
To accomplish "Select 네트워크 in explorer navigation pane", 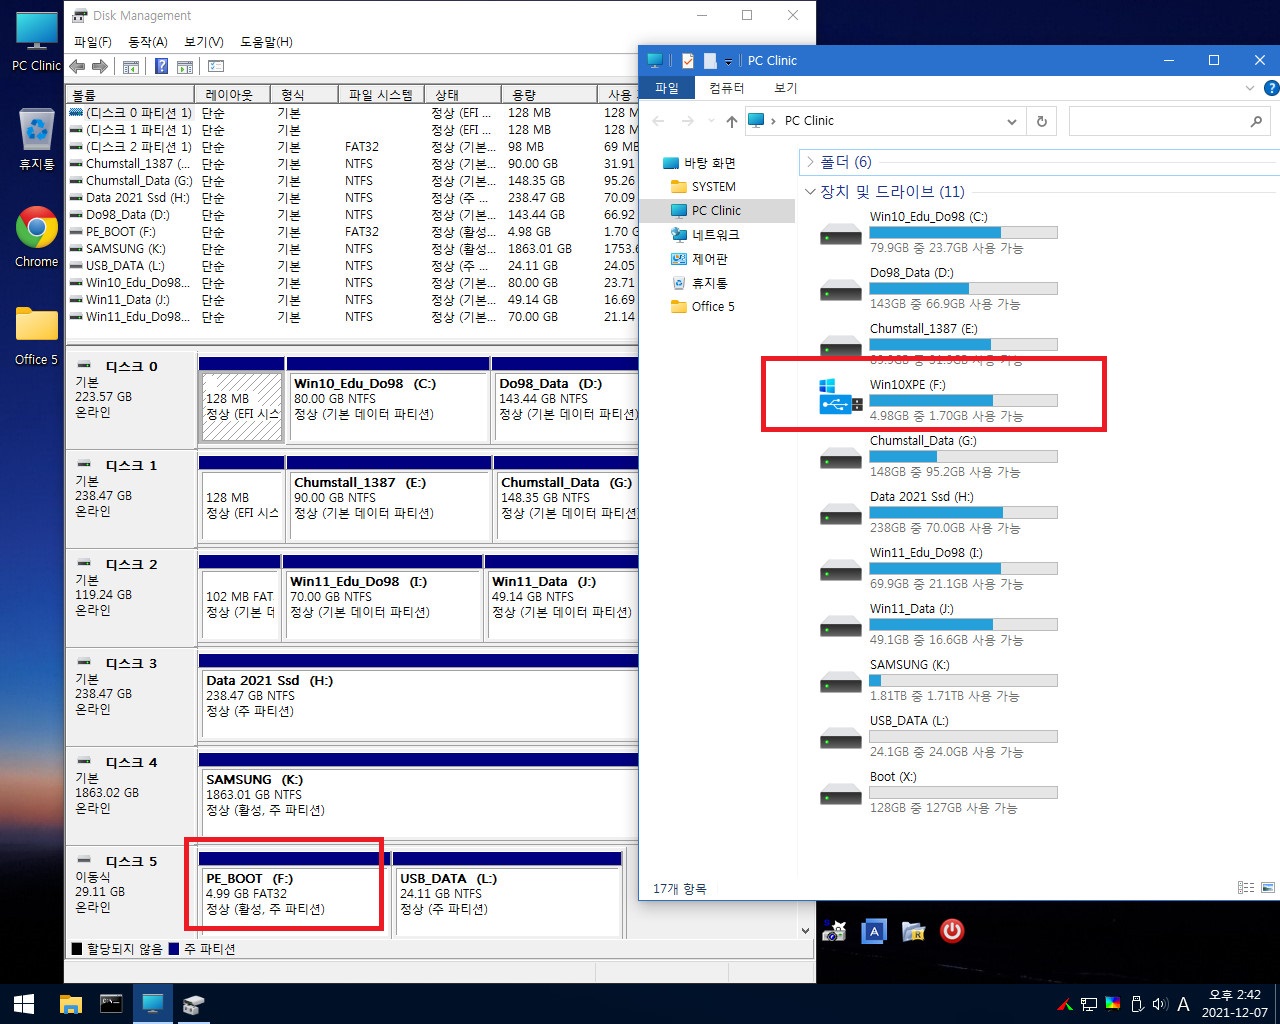I will [715, 235].
